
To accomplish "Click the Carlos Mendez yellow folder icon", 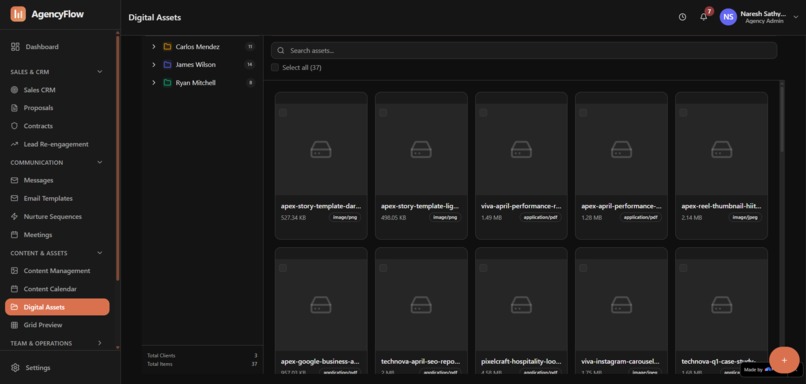I will (x=167, y=47).
